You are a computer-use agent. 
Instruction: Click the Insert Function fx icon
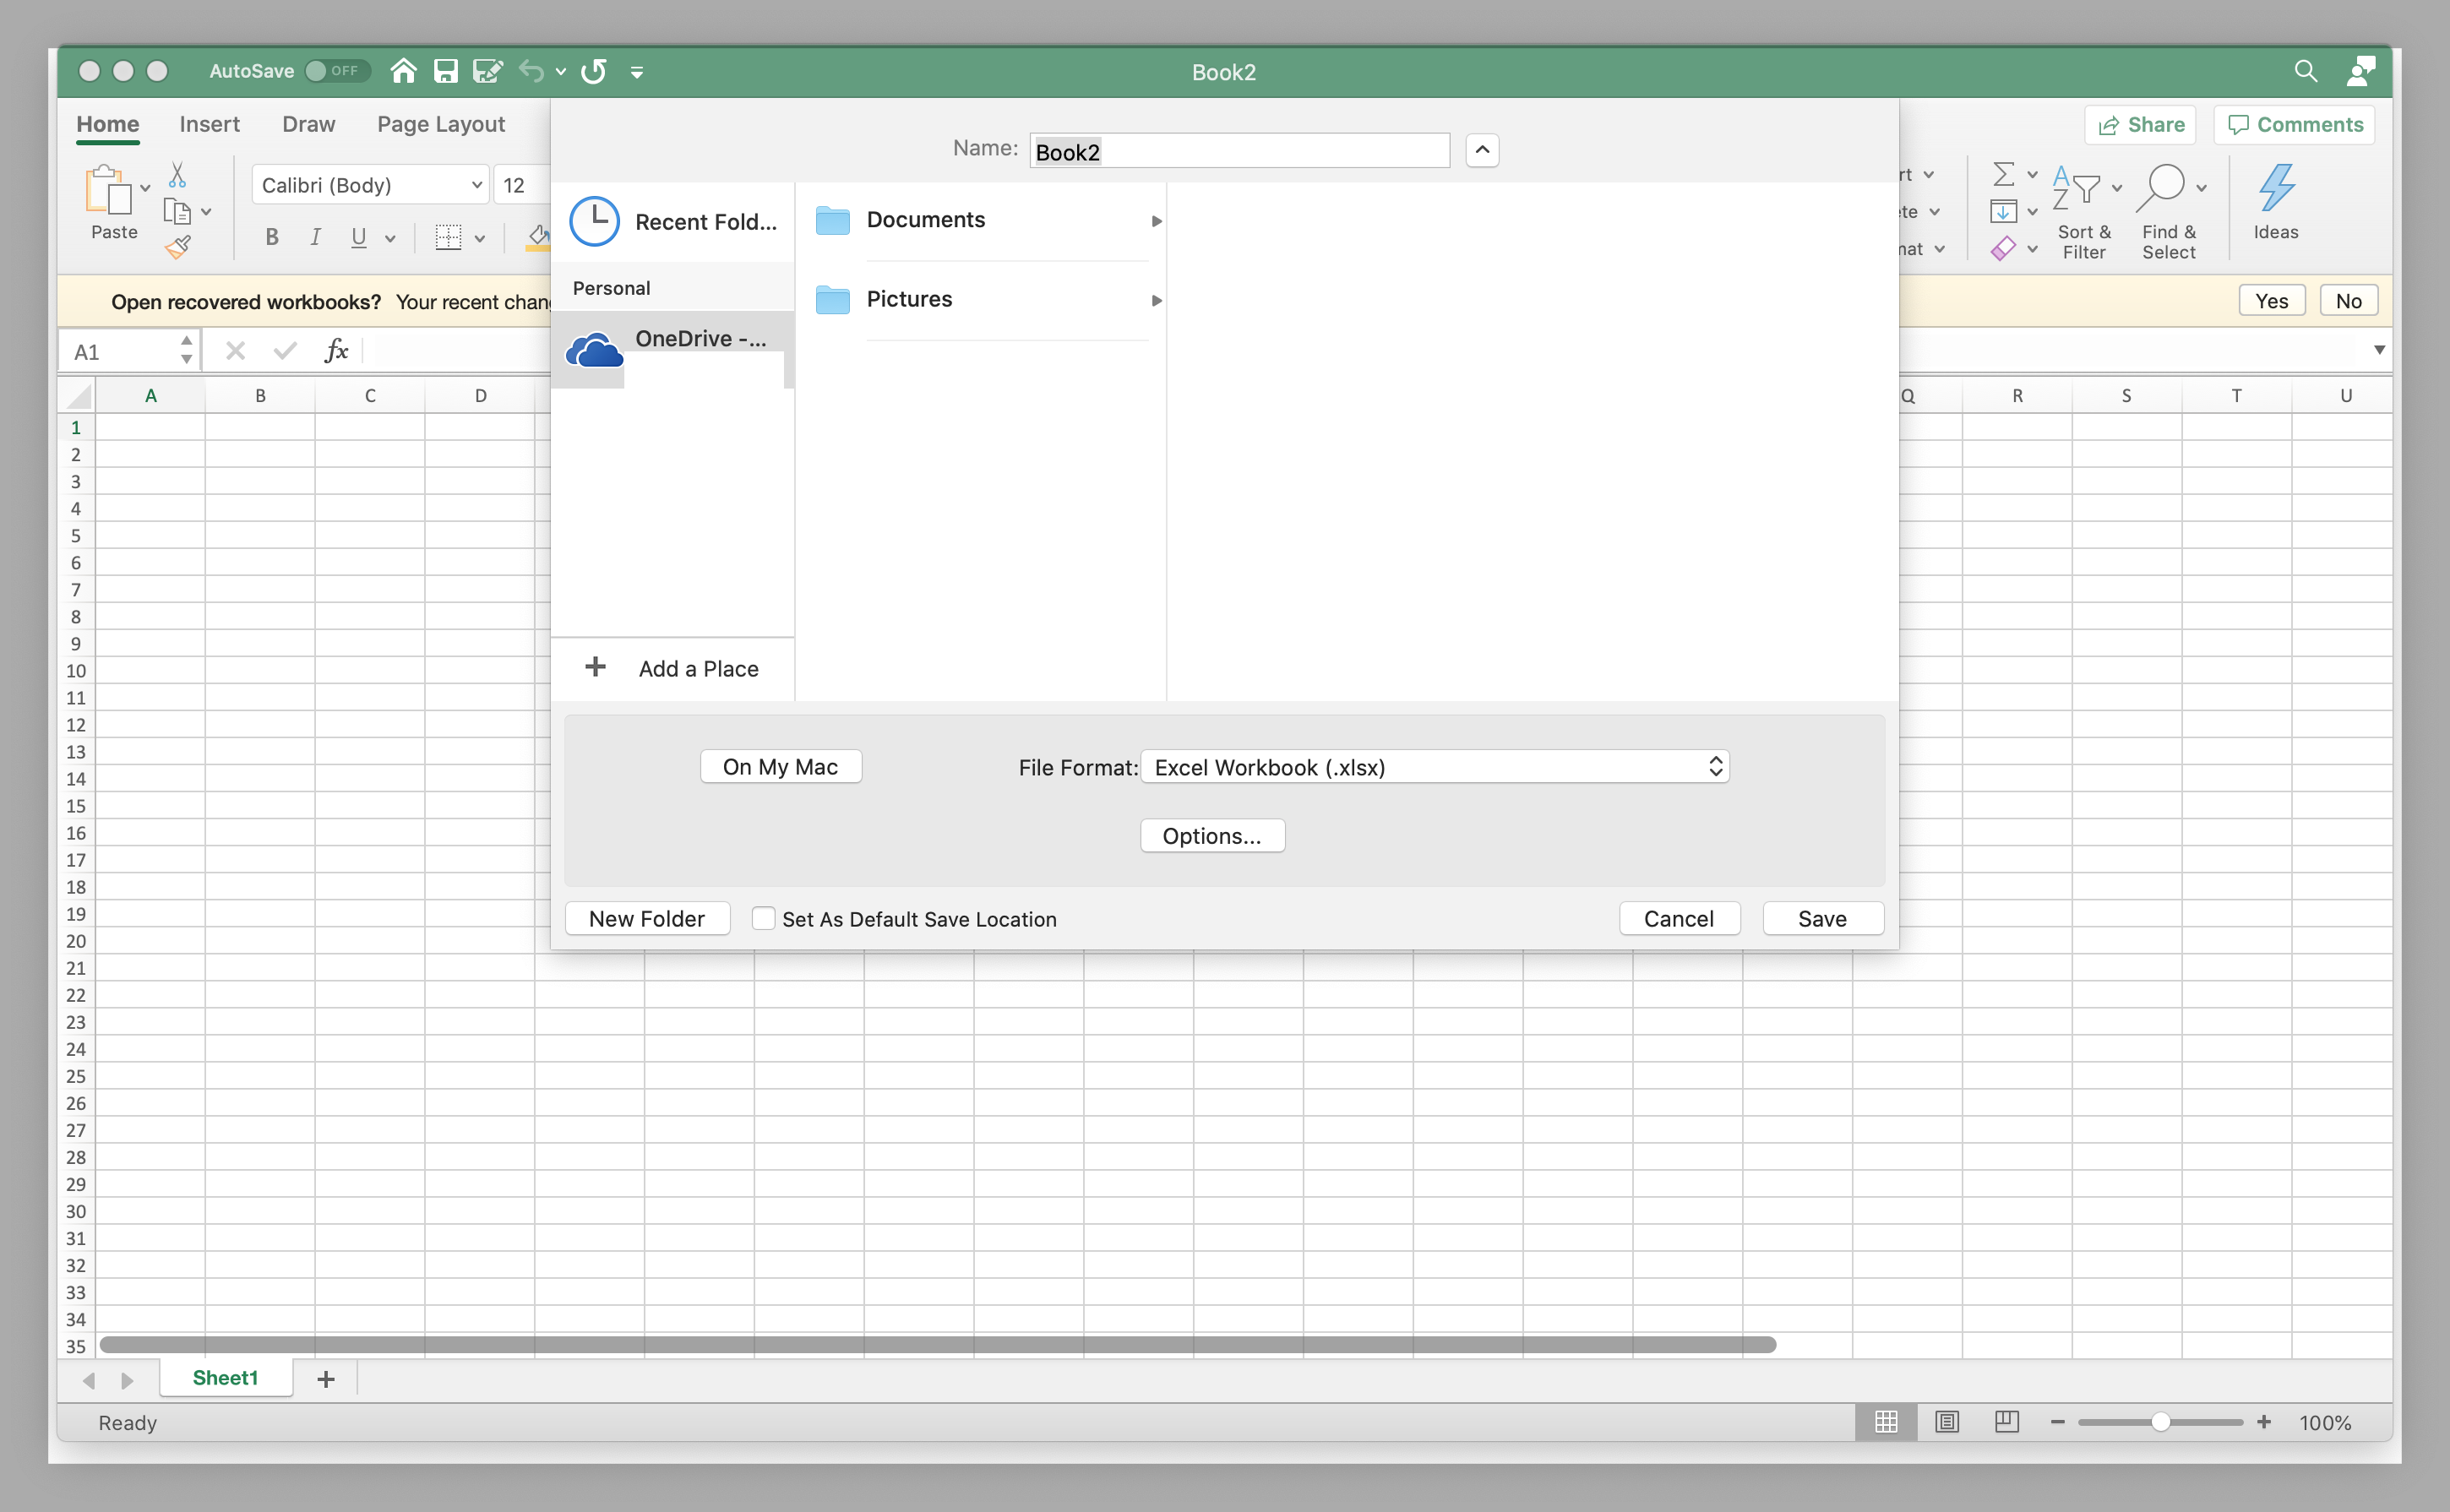tap(336, 350)
